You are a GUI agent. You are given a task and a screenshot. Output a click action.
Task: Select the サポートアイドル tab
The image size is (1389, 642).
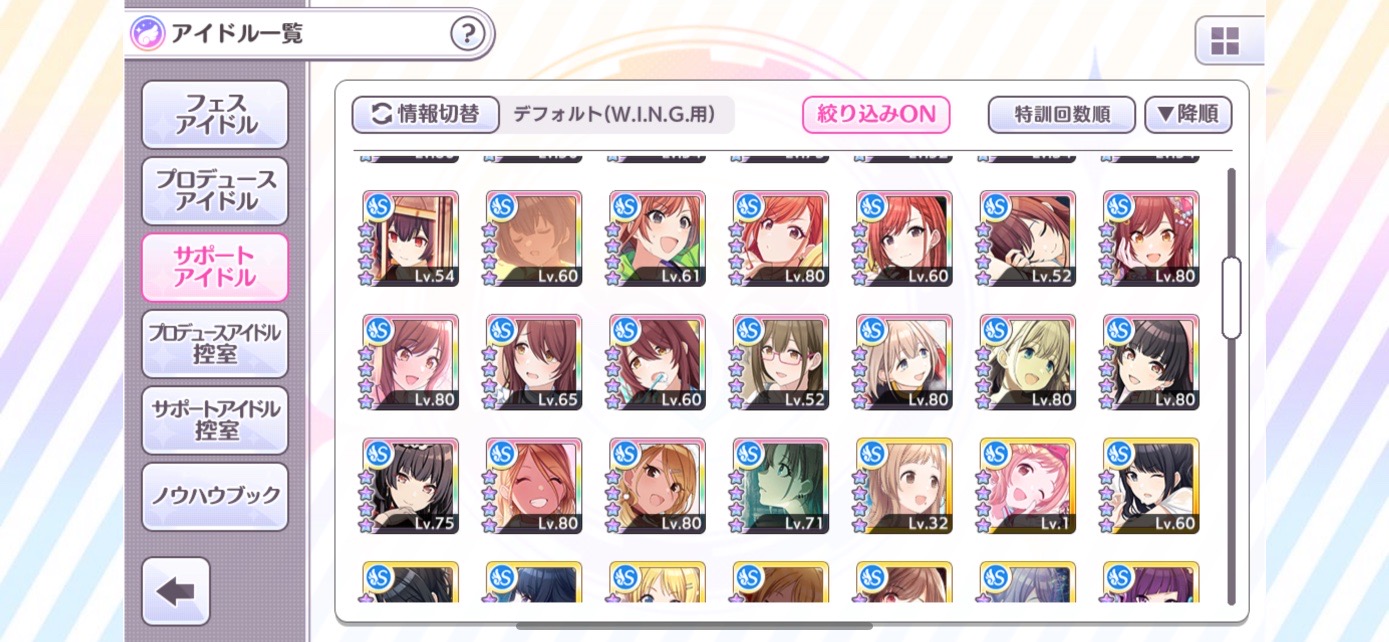215,267
